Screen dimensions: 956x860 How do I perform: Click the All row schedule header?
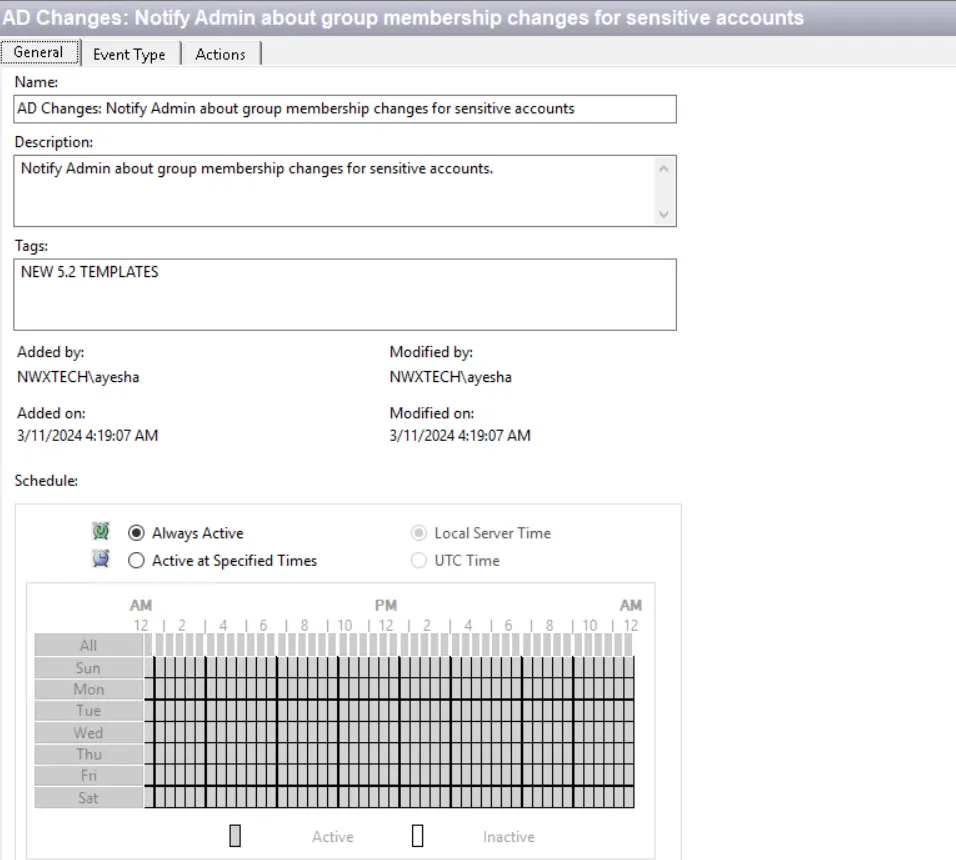pos(88,645)
